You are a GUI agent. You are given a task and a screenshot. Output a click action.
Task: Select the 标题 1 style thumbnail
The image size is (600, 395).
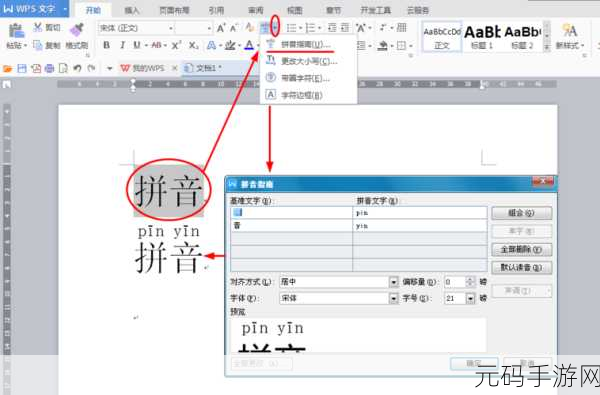482,37
